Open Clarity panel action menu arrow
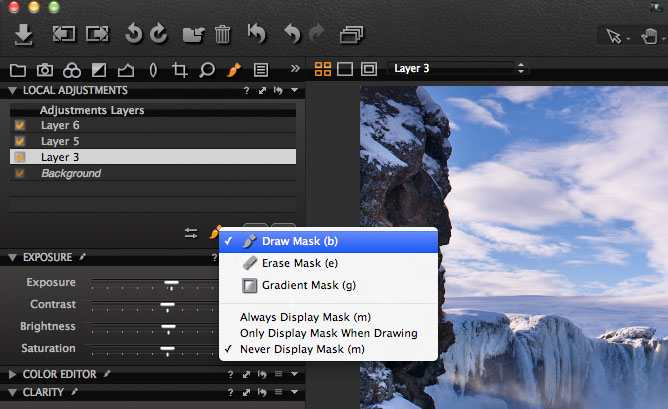The height and width of the screenshot is (409, 668). click(x=294, y=392)
